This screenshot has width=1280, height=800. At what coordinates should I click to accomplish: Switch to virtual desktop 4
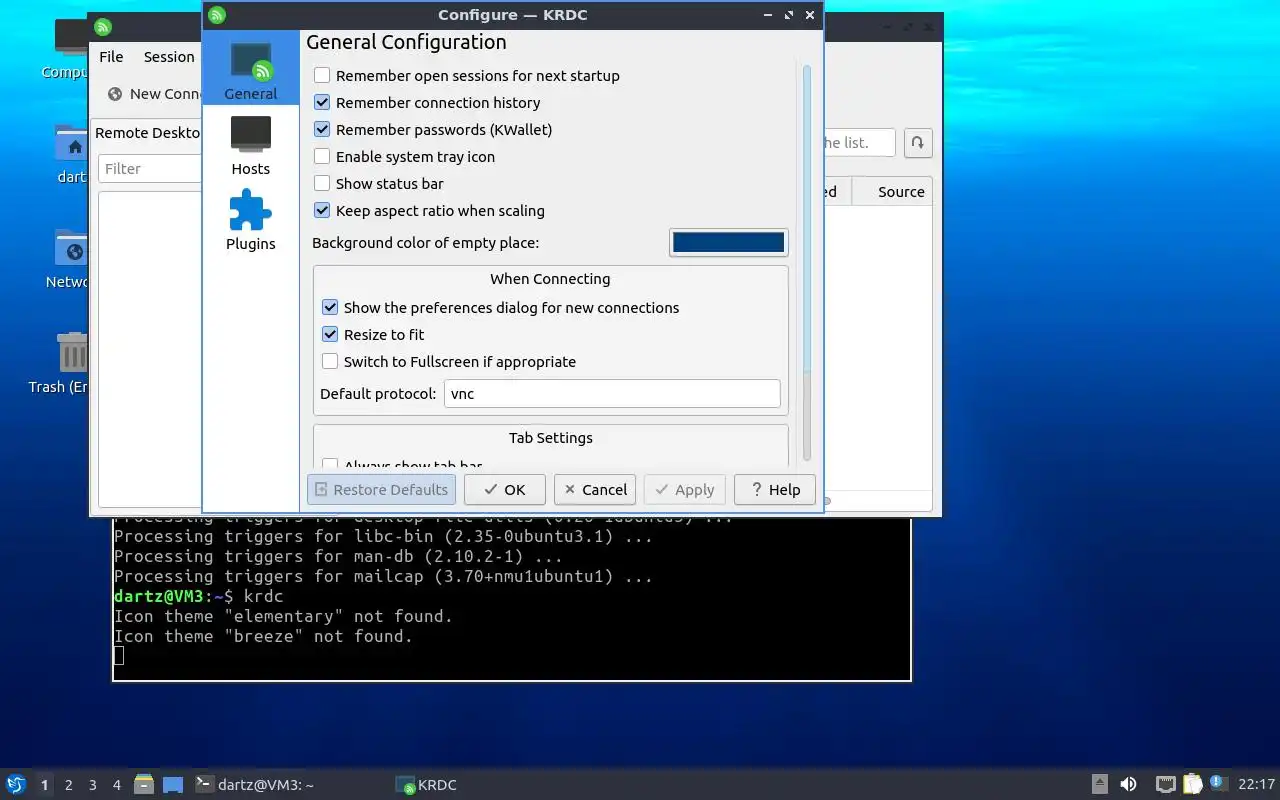[x=117, y=785]
